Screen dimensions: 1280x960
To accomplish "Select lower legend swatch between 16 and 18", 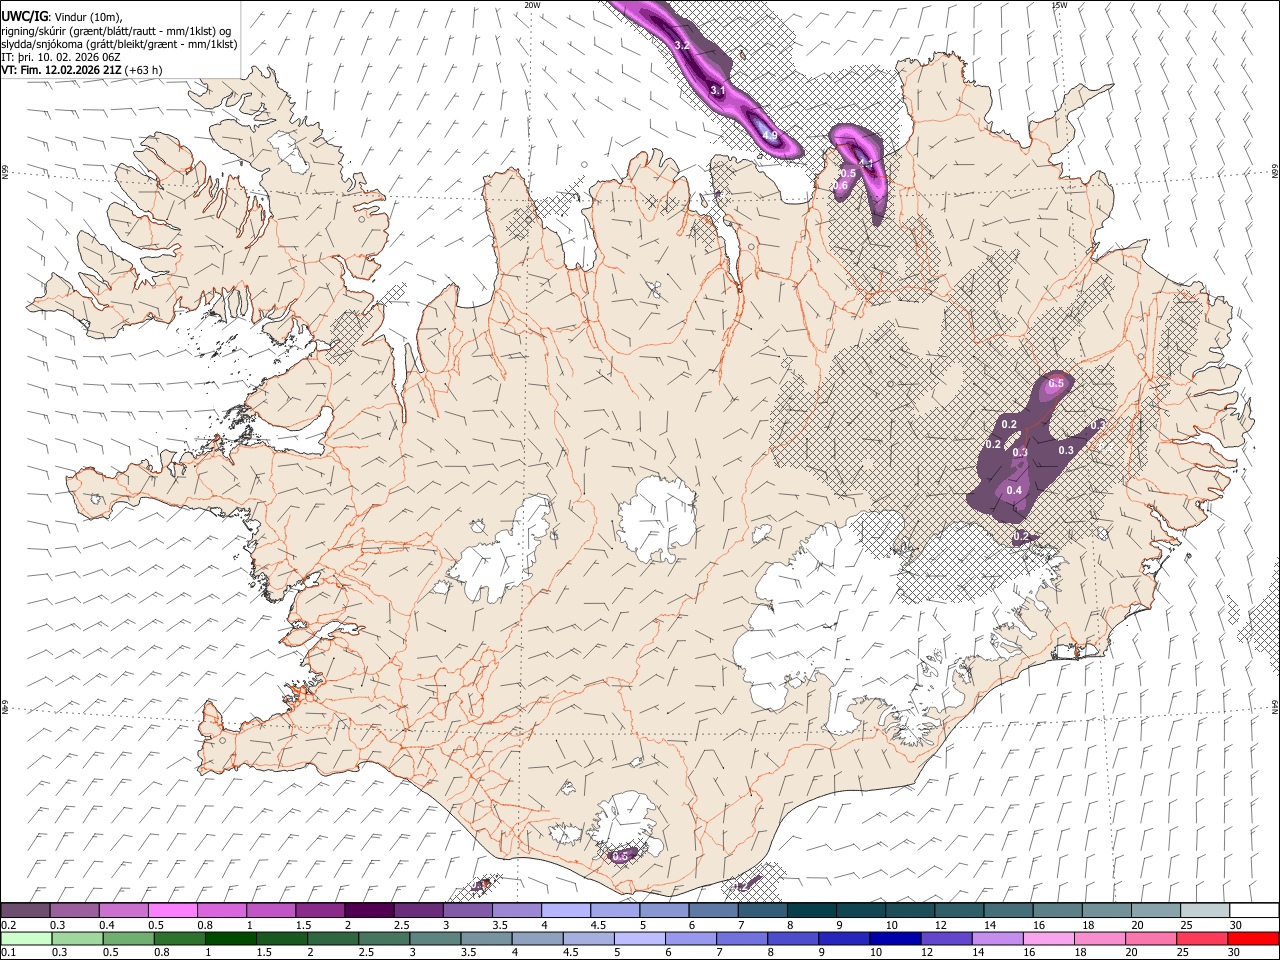I will click(x=1047, y=938).
